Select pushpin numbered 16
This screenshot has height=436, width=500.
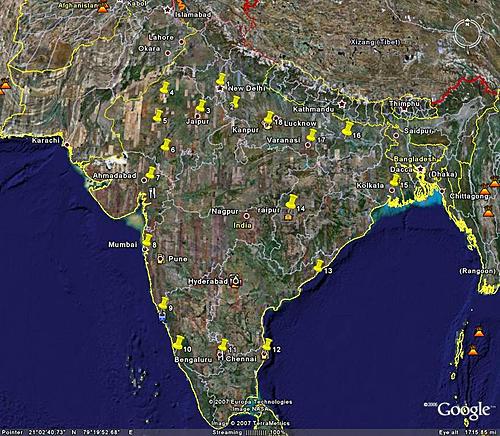[347, 128]
